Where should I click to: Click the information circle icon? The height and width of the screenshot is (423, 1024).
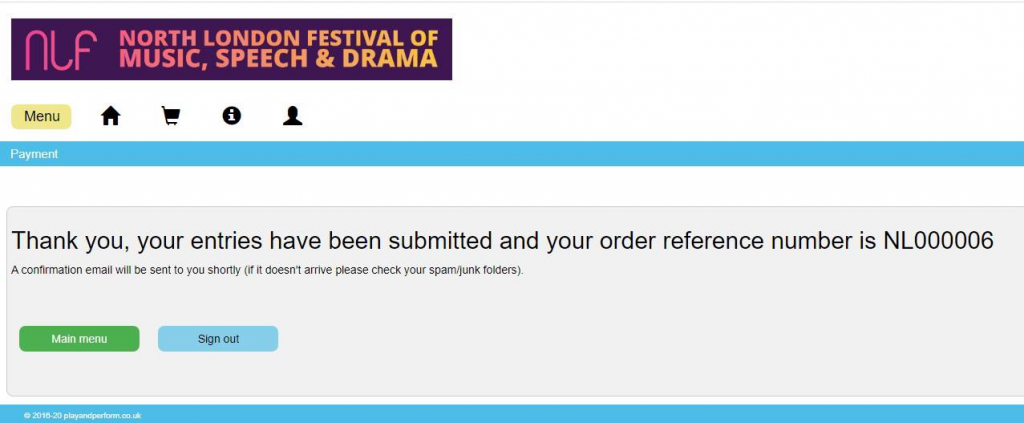pos(231,116)
